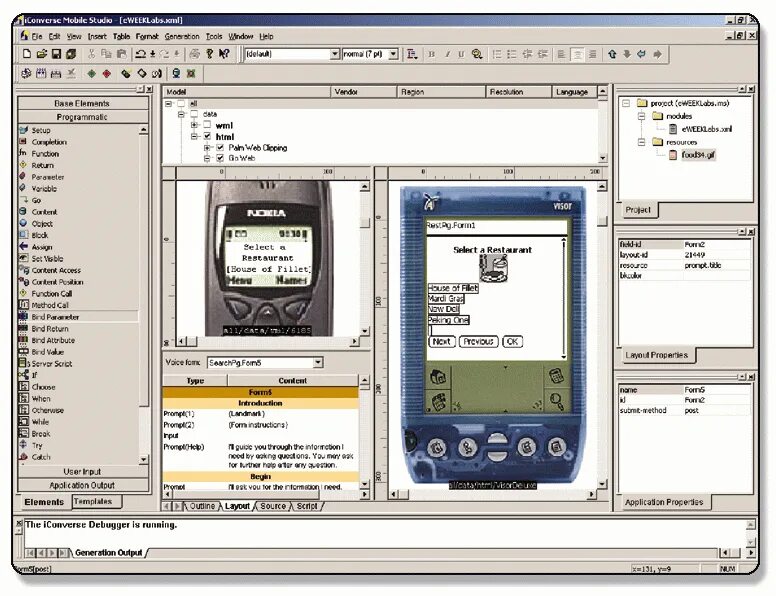Screen dimensions: 776x596
Task: Uncheck the html checkbox
Action: click(207, 136)
